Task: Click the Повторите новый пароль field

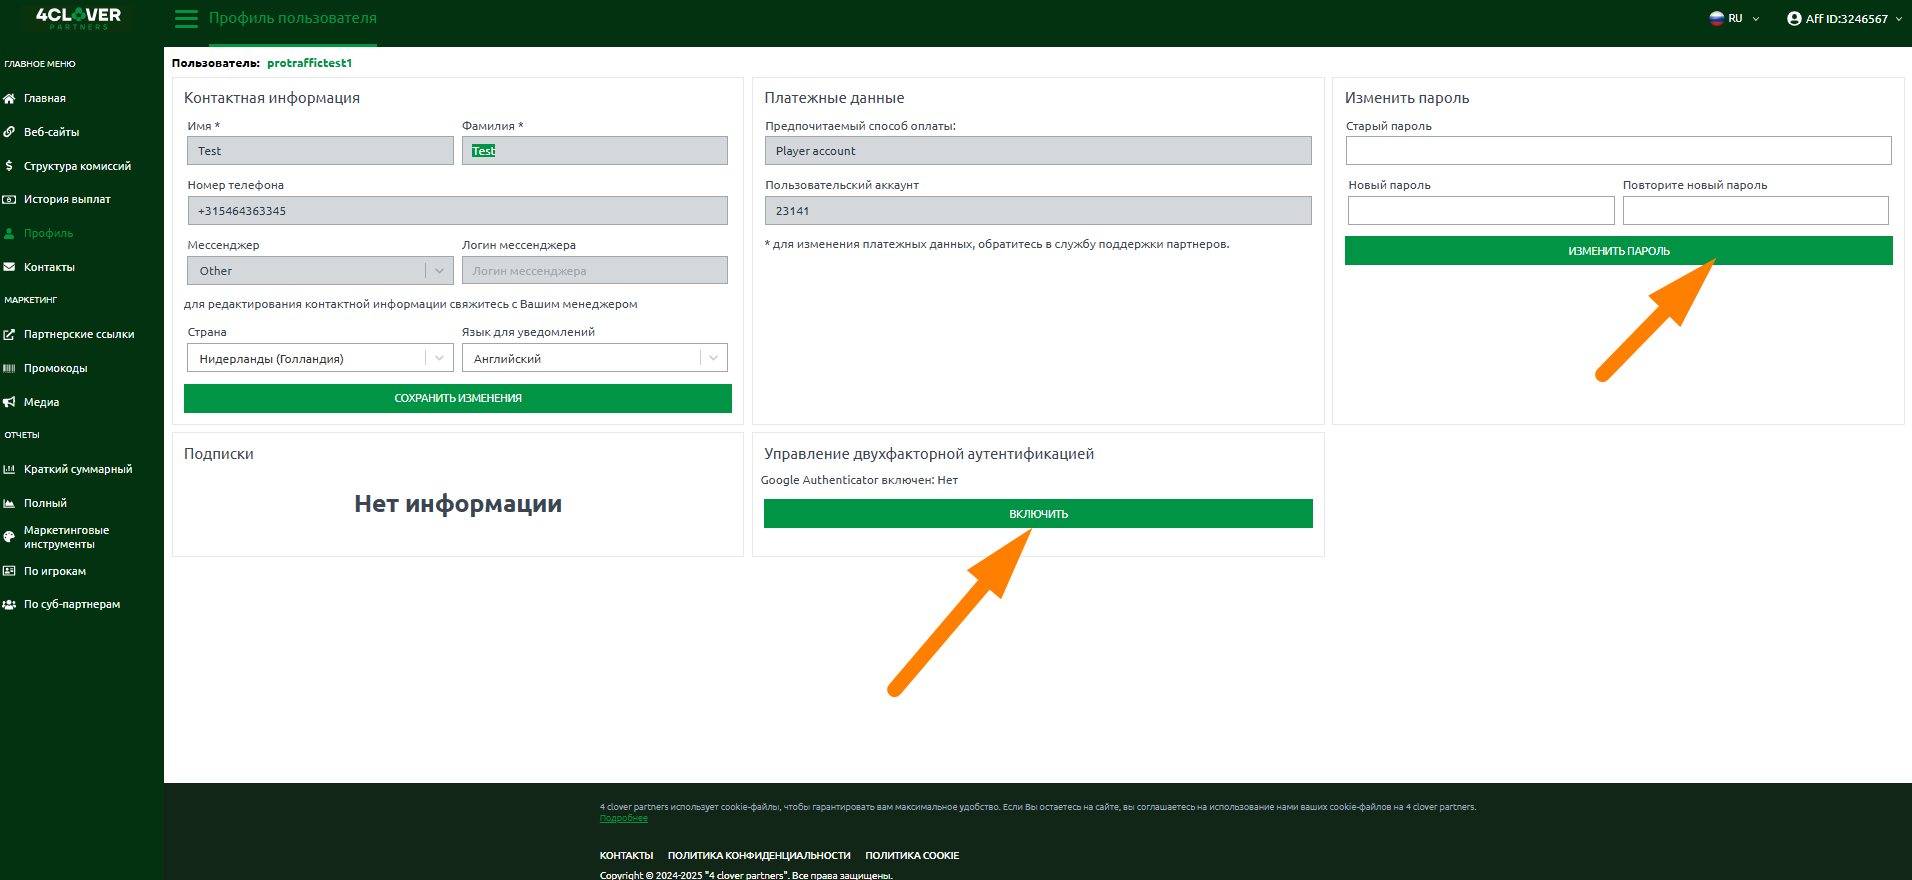Action: [1756, 210]
